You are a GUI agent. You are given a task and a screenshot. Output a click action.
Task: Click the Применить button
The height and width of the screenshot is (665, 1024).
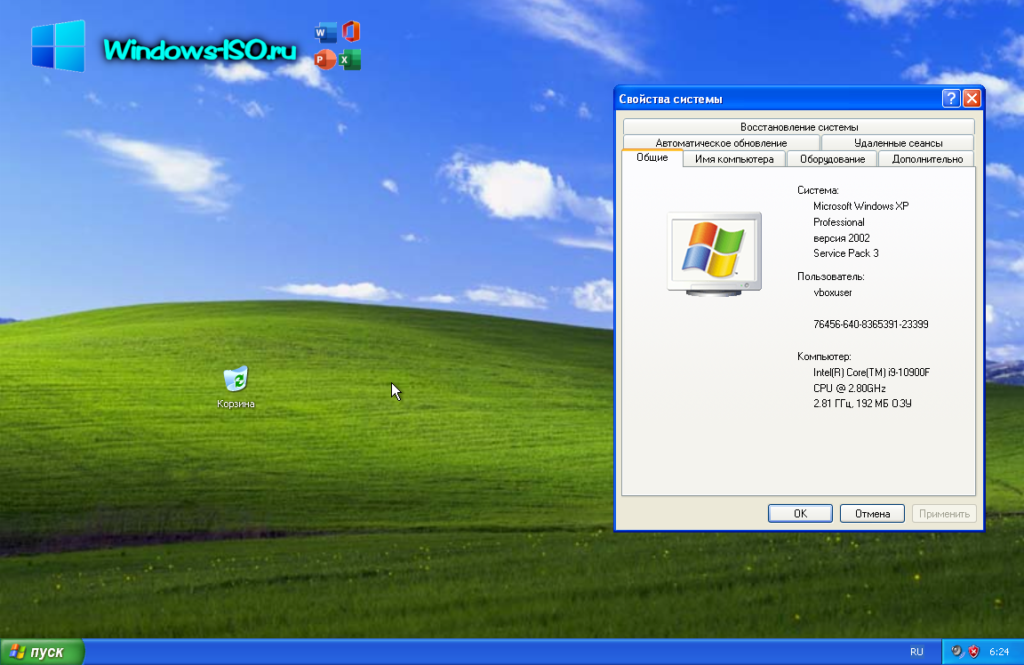[x=944, y=513]
